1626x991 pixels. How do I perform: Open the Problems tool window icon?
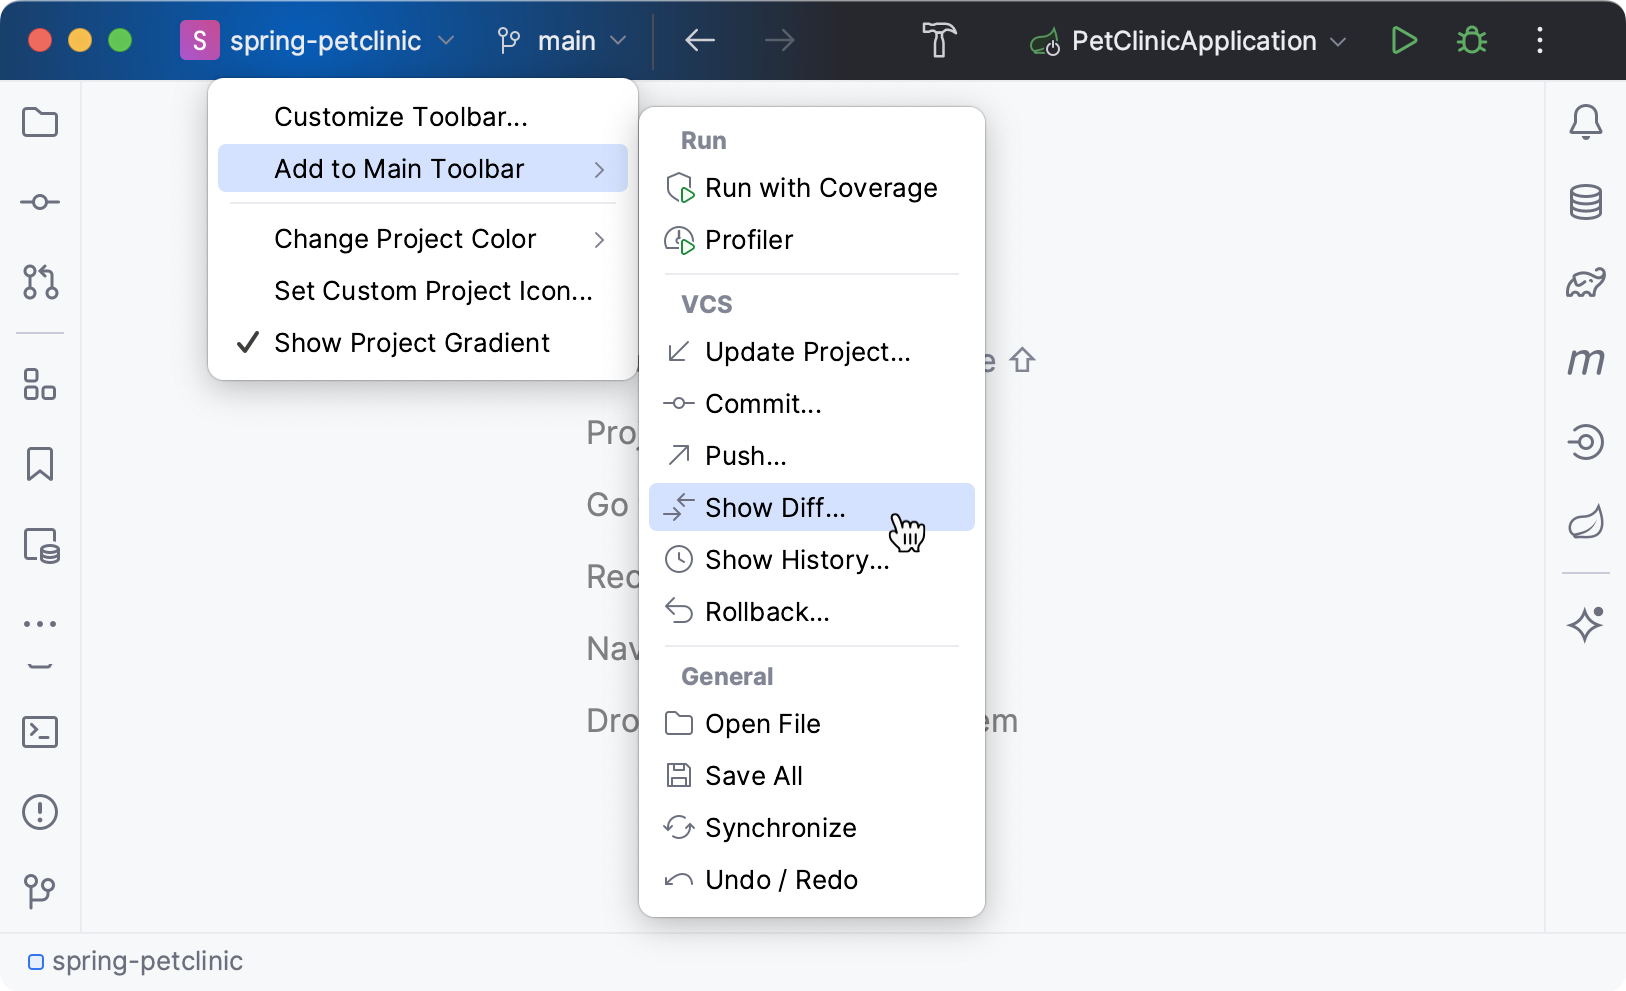(40, 812)
